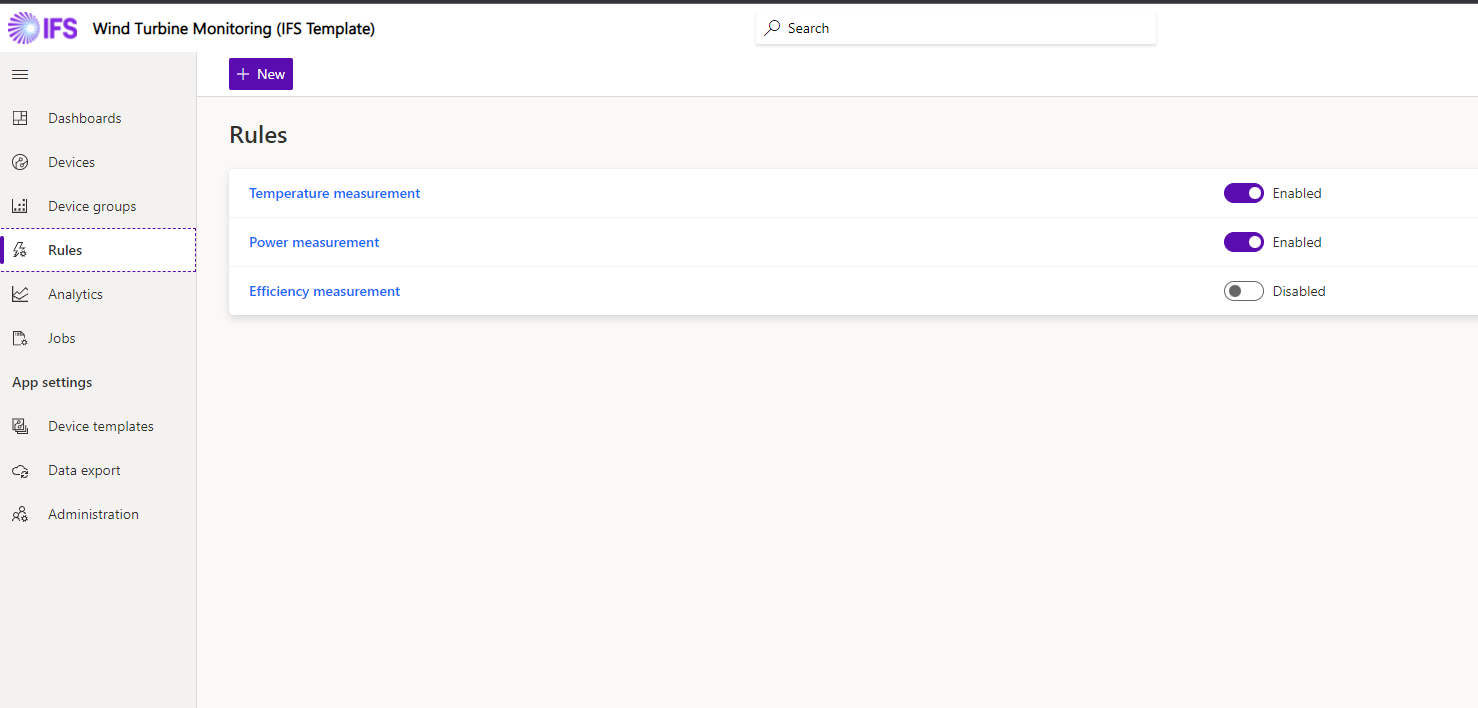This screenshot has height=708, width=1478.
Task: Click the Administration people icon
Action: (x=20, y=514)
